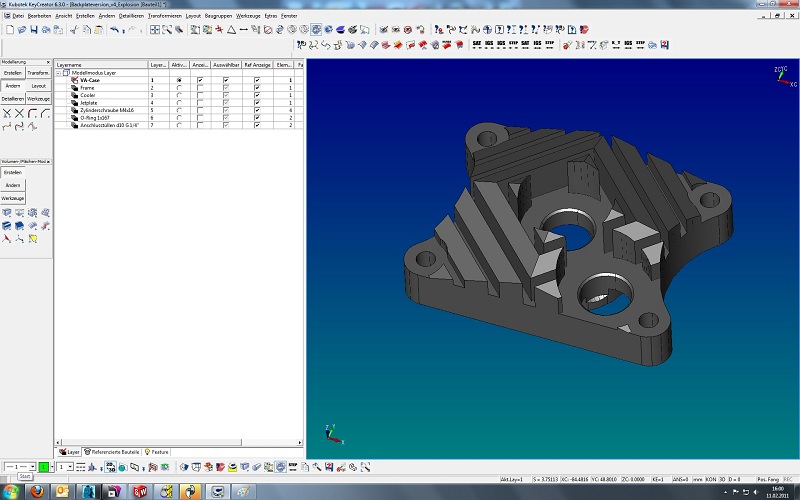The image size is (800, 500).
Task: Click the triangle icon in the top toolbar
Action: click(232, 30)
